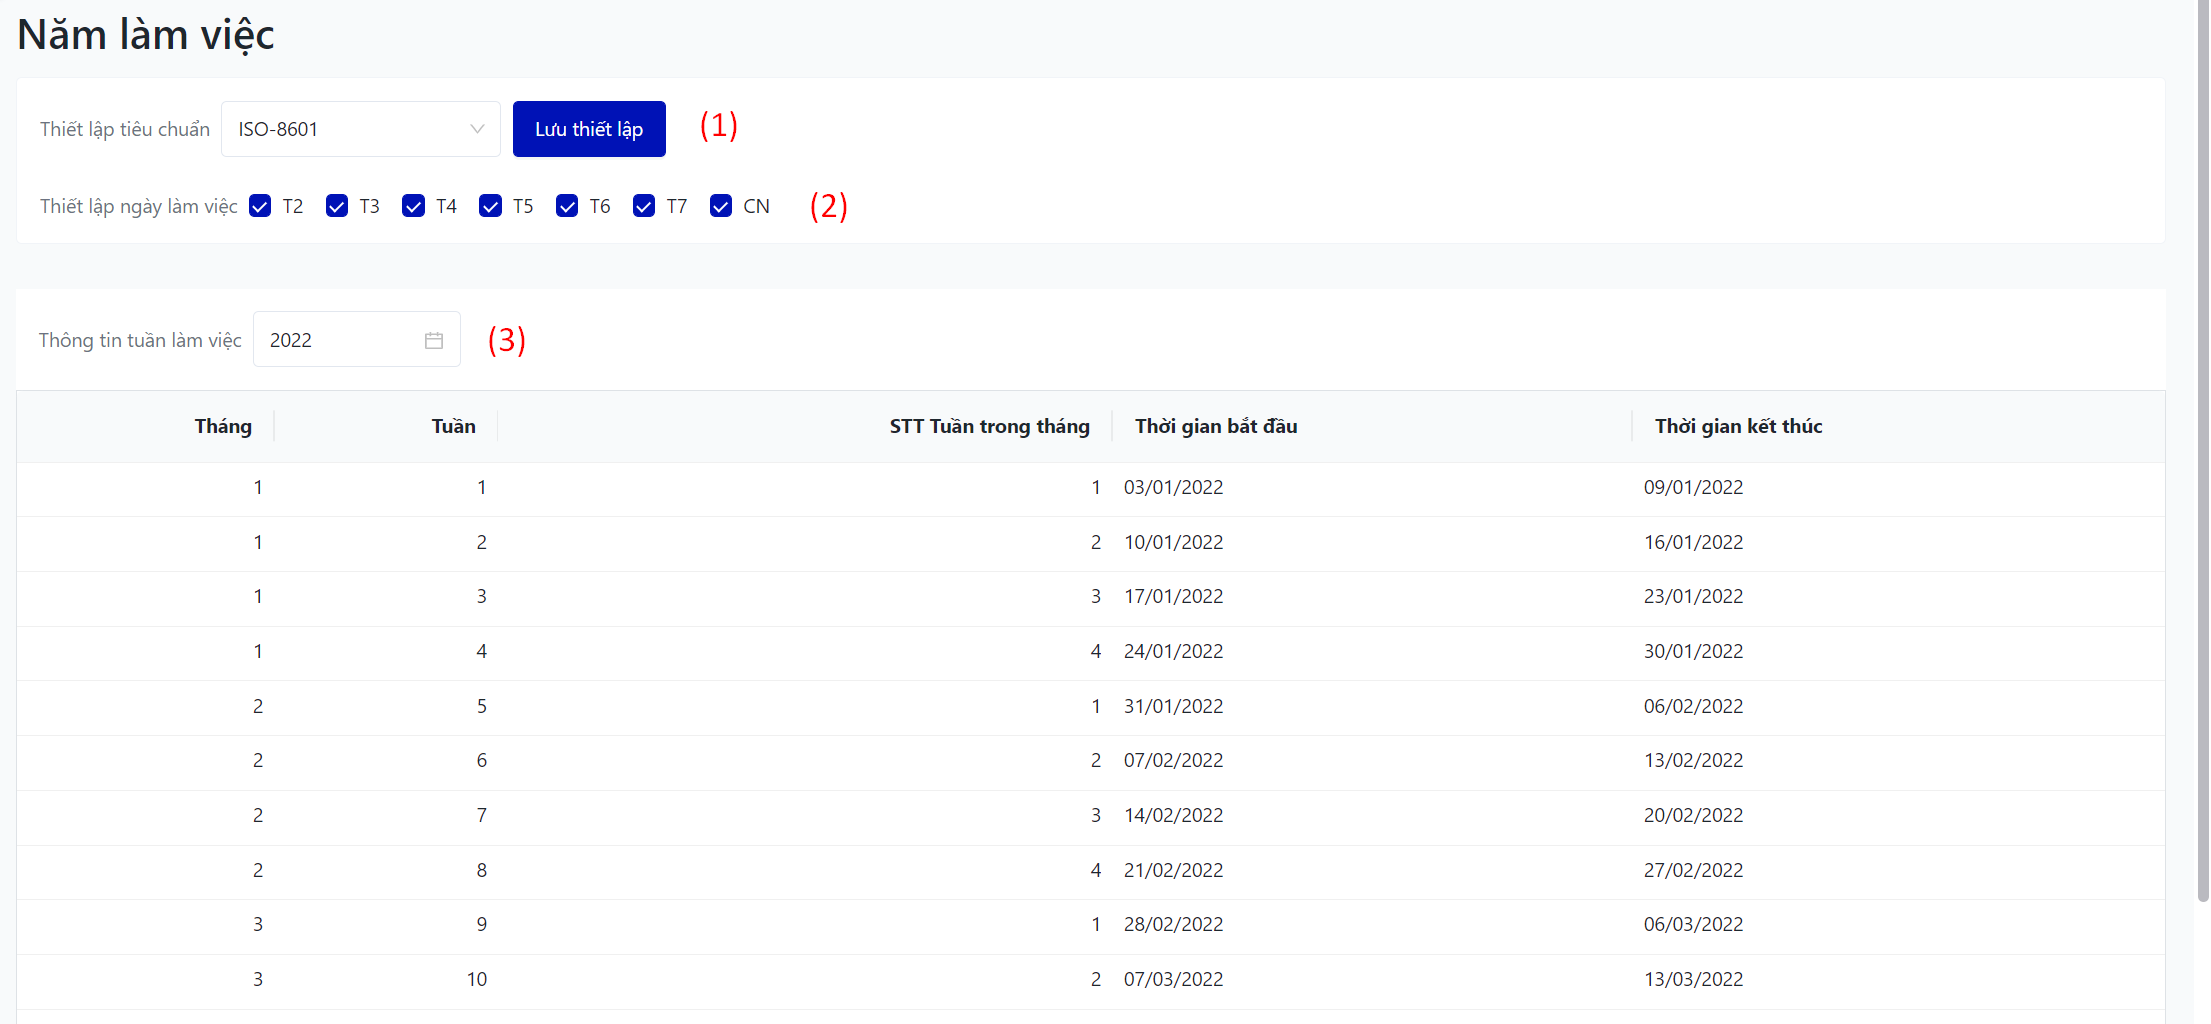This screenshot has height=1024, width=2211.
Task: Click the Tuần column header
Action: [x=453, y=426]
